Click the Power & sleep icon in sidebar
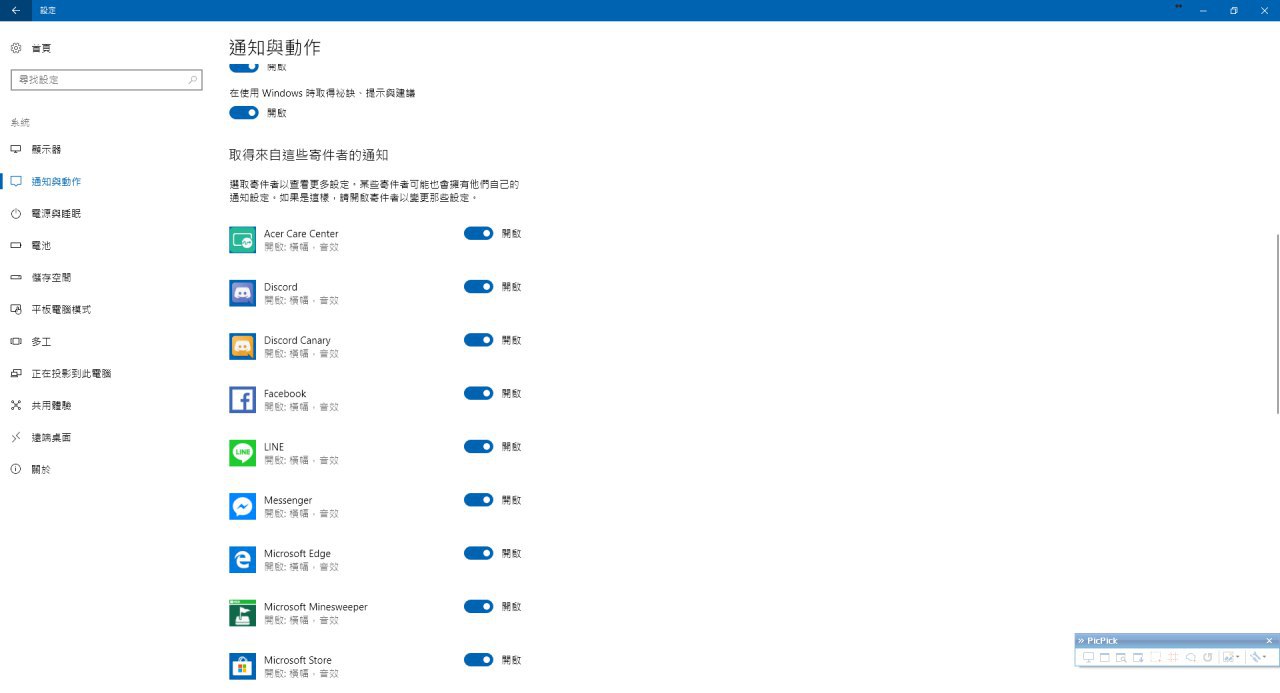 (x=16, y=213)
